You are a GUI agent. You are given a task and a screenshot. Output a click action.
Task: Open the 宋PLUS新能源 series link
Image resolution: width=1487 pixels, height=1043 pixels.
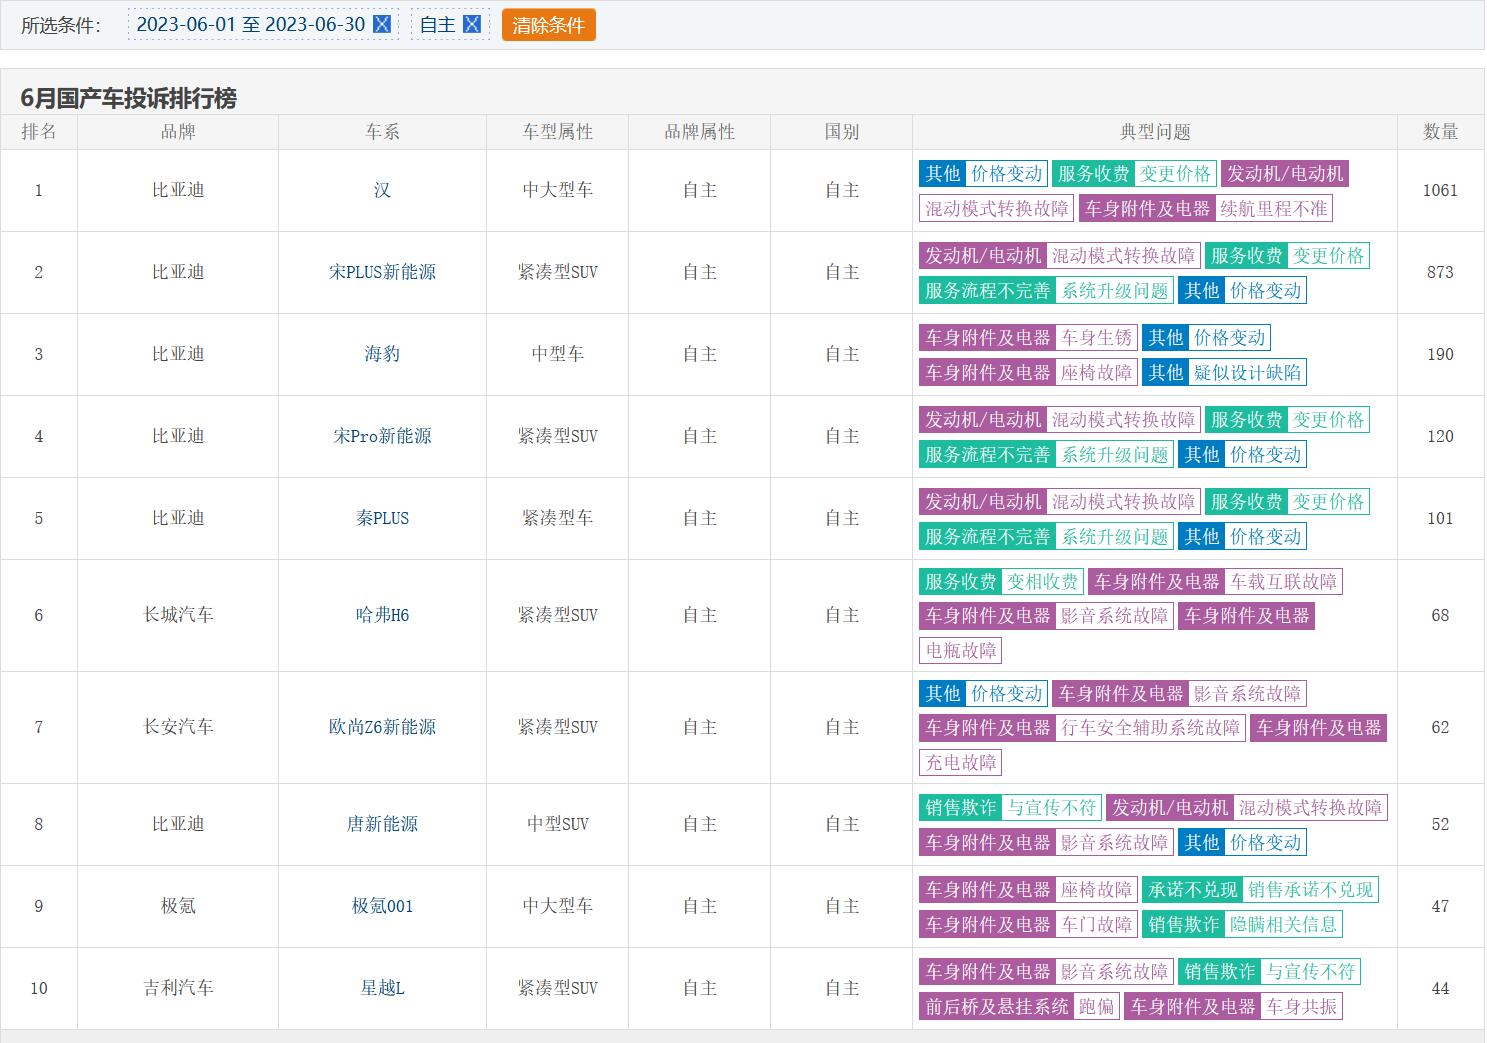pos(382,272)
